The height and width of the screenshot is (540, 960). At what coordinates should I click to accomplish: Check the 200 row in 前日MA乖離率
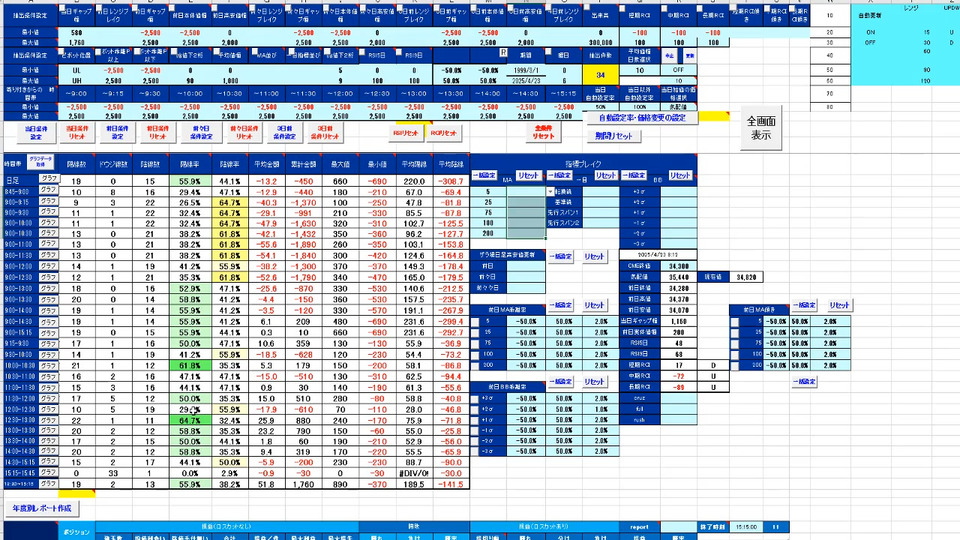475,366
